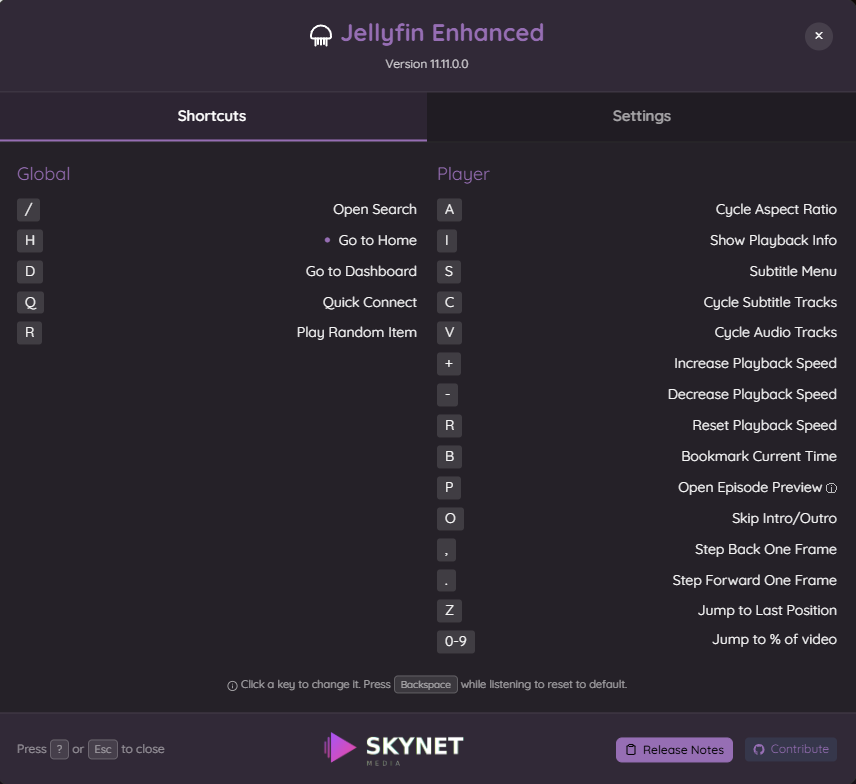Rebind the B key for Bookmark Current Time
The height and width of the screenshot is (784, 856).
(449, 456)
